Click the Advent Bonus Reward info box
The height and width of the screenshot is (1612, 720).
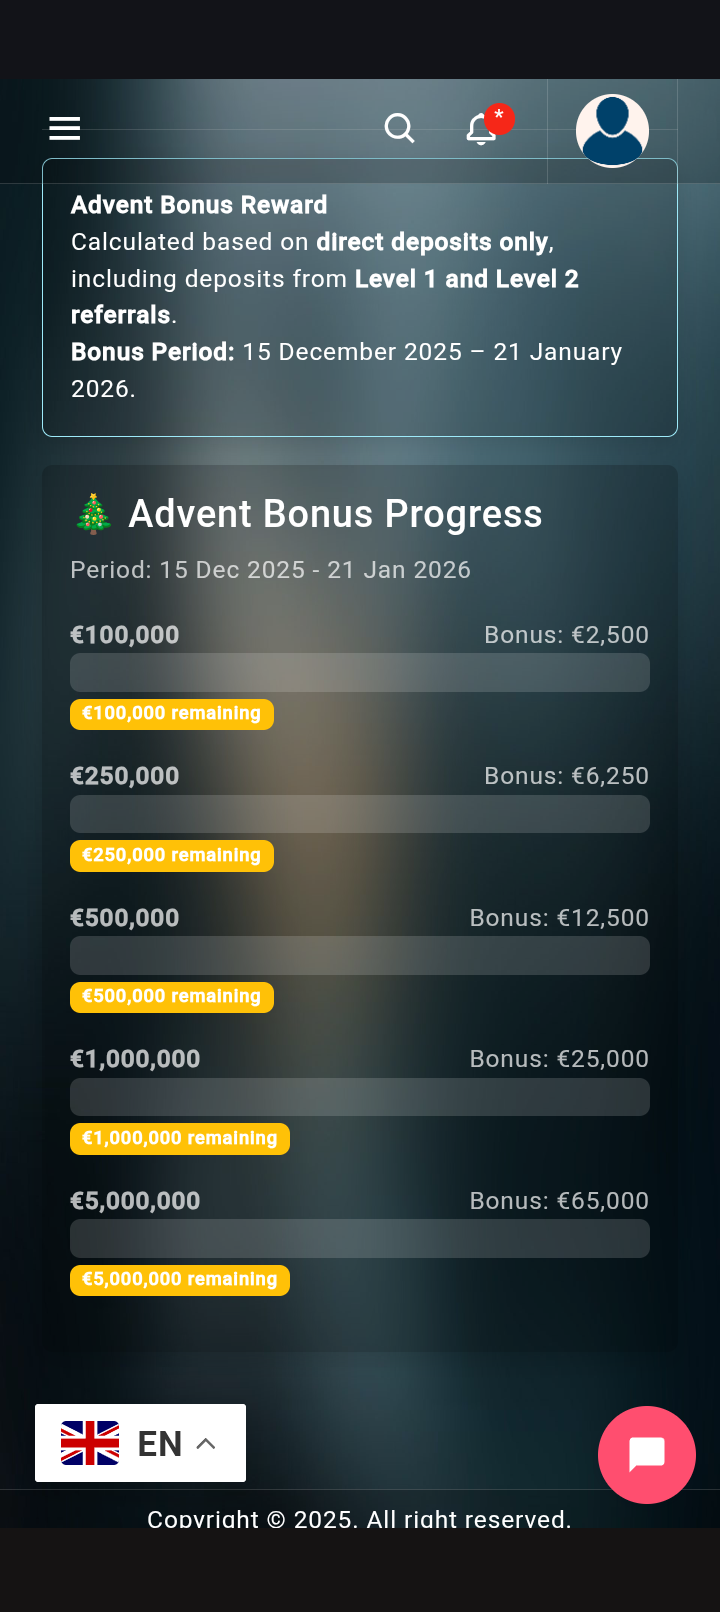tap(360, 297)
